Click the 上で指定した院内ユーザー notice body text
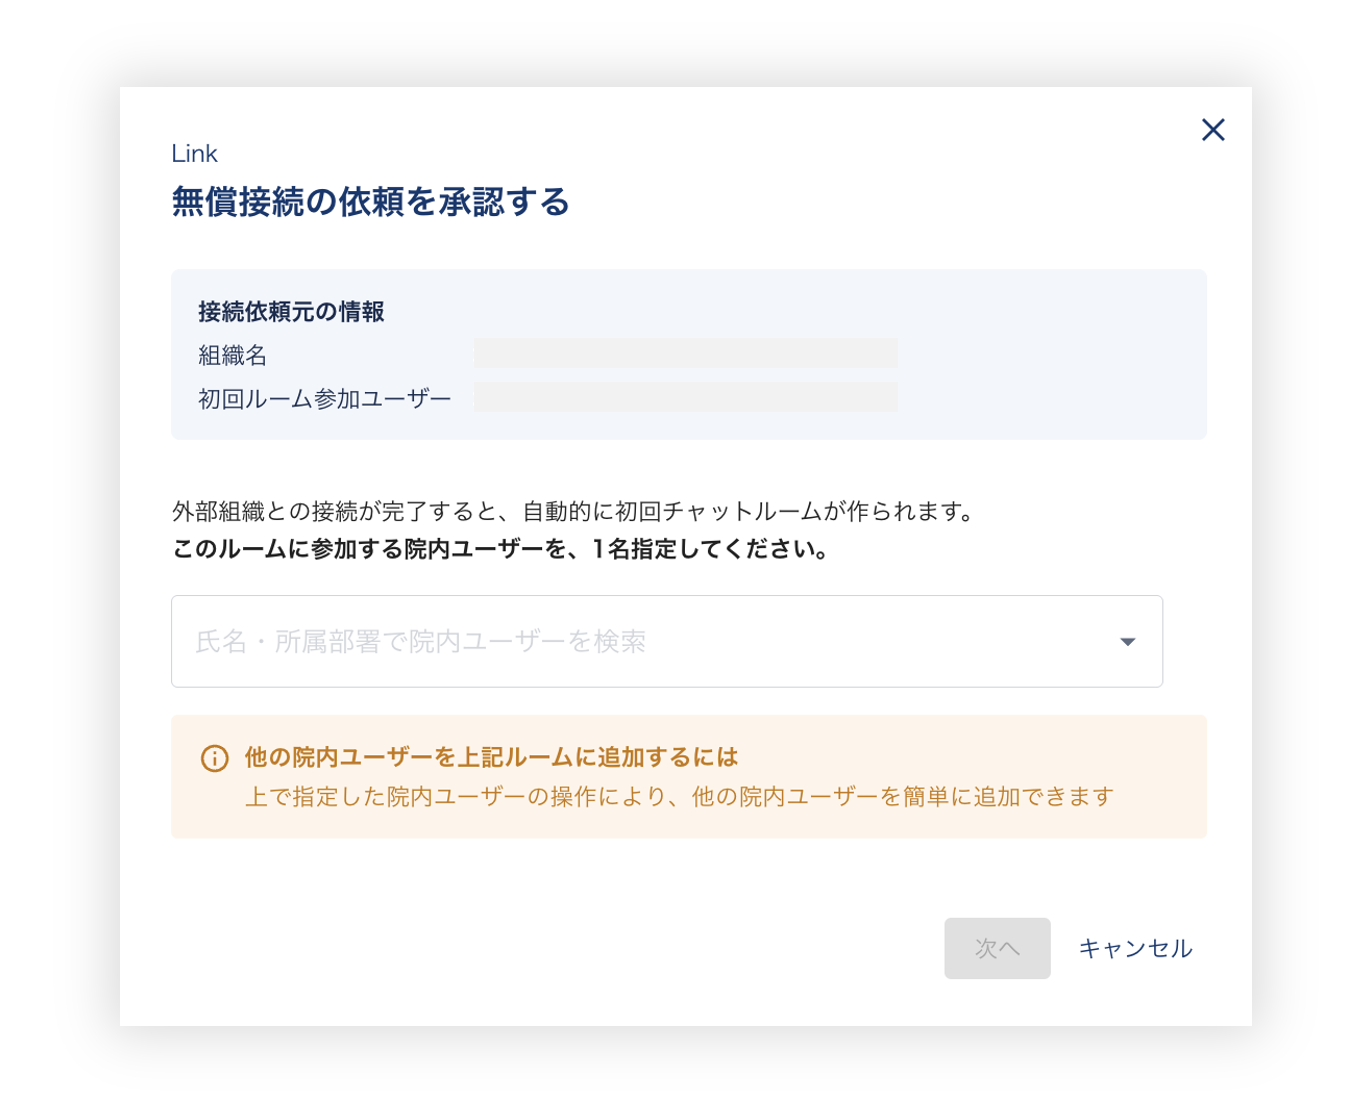Image resolution: width=1356 pixels, height=1100 pixels. 679,797
